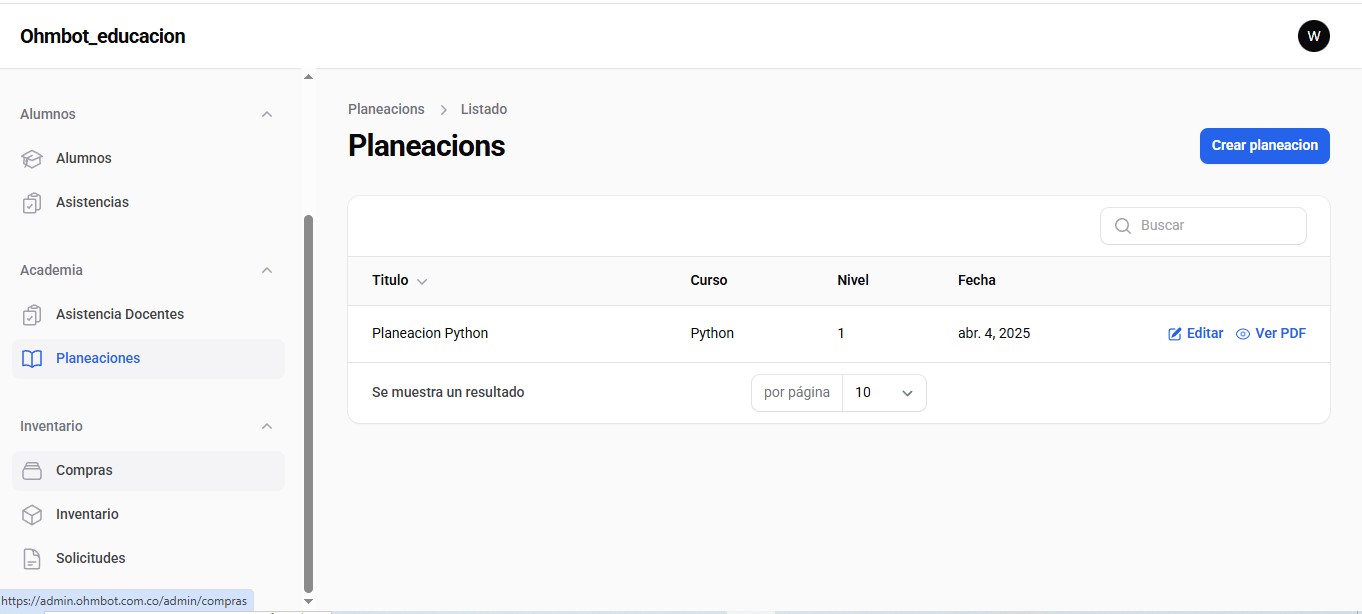Click the Curso column header

709,280
